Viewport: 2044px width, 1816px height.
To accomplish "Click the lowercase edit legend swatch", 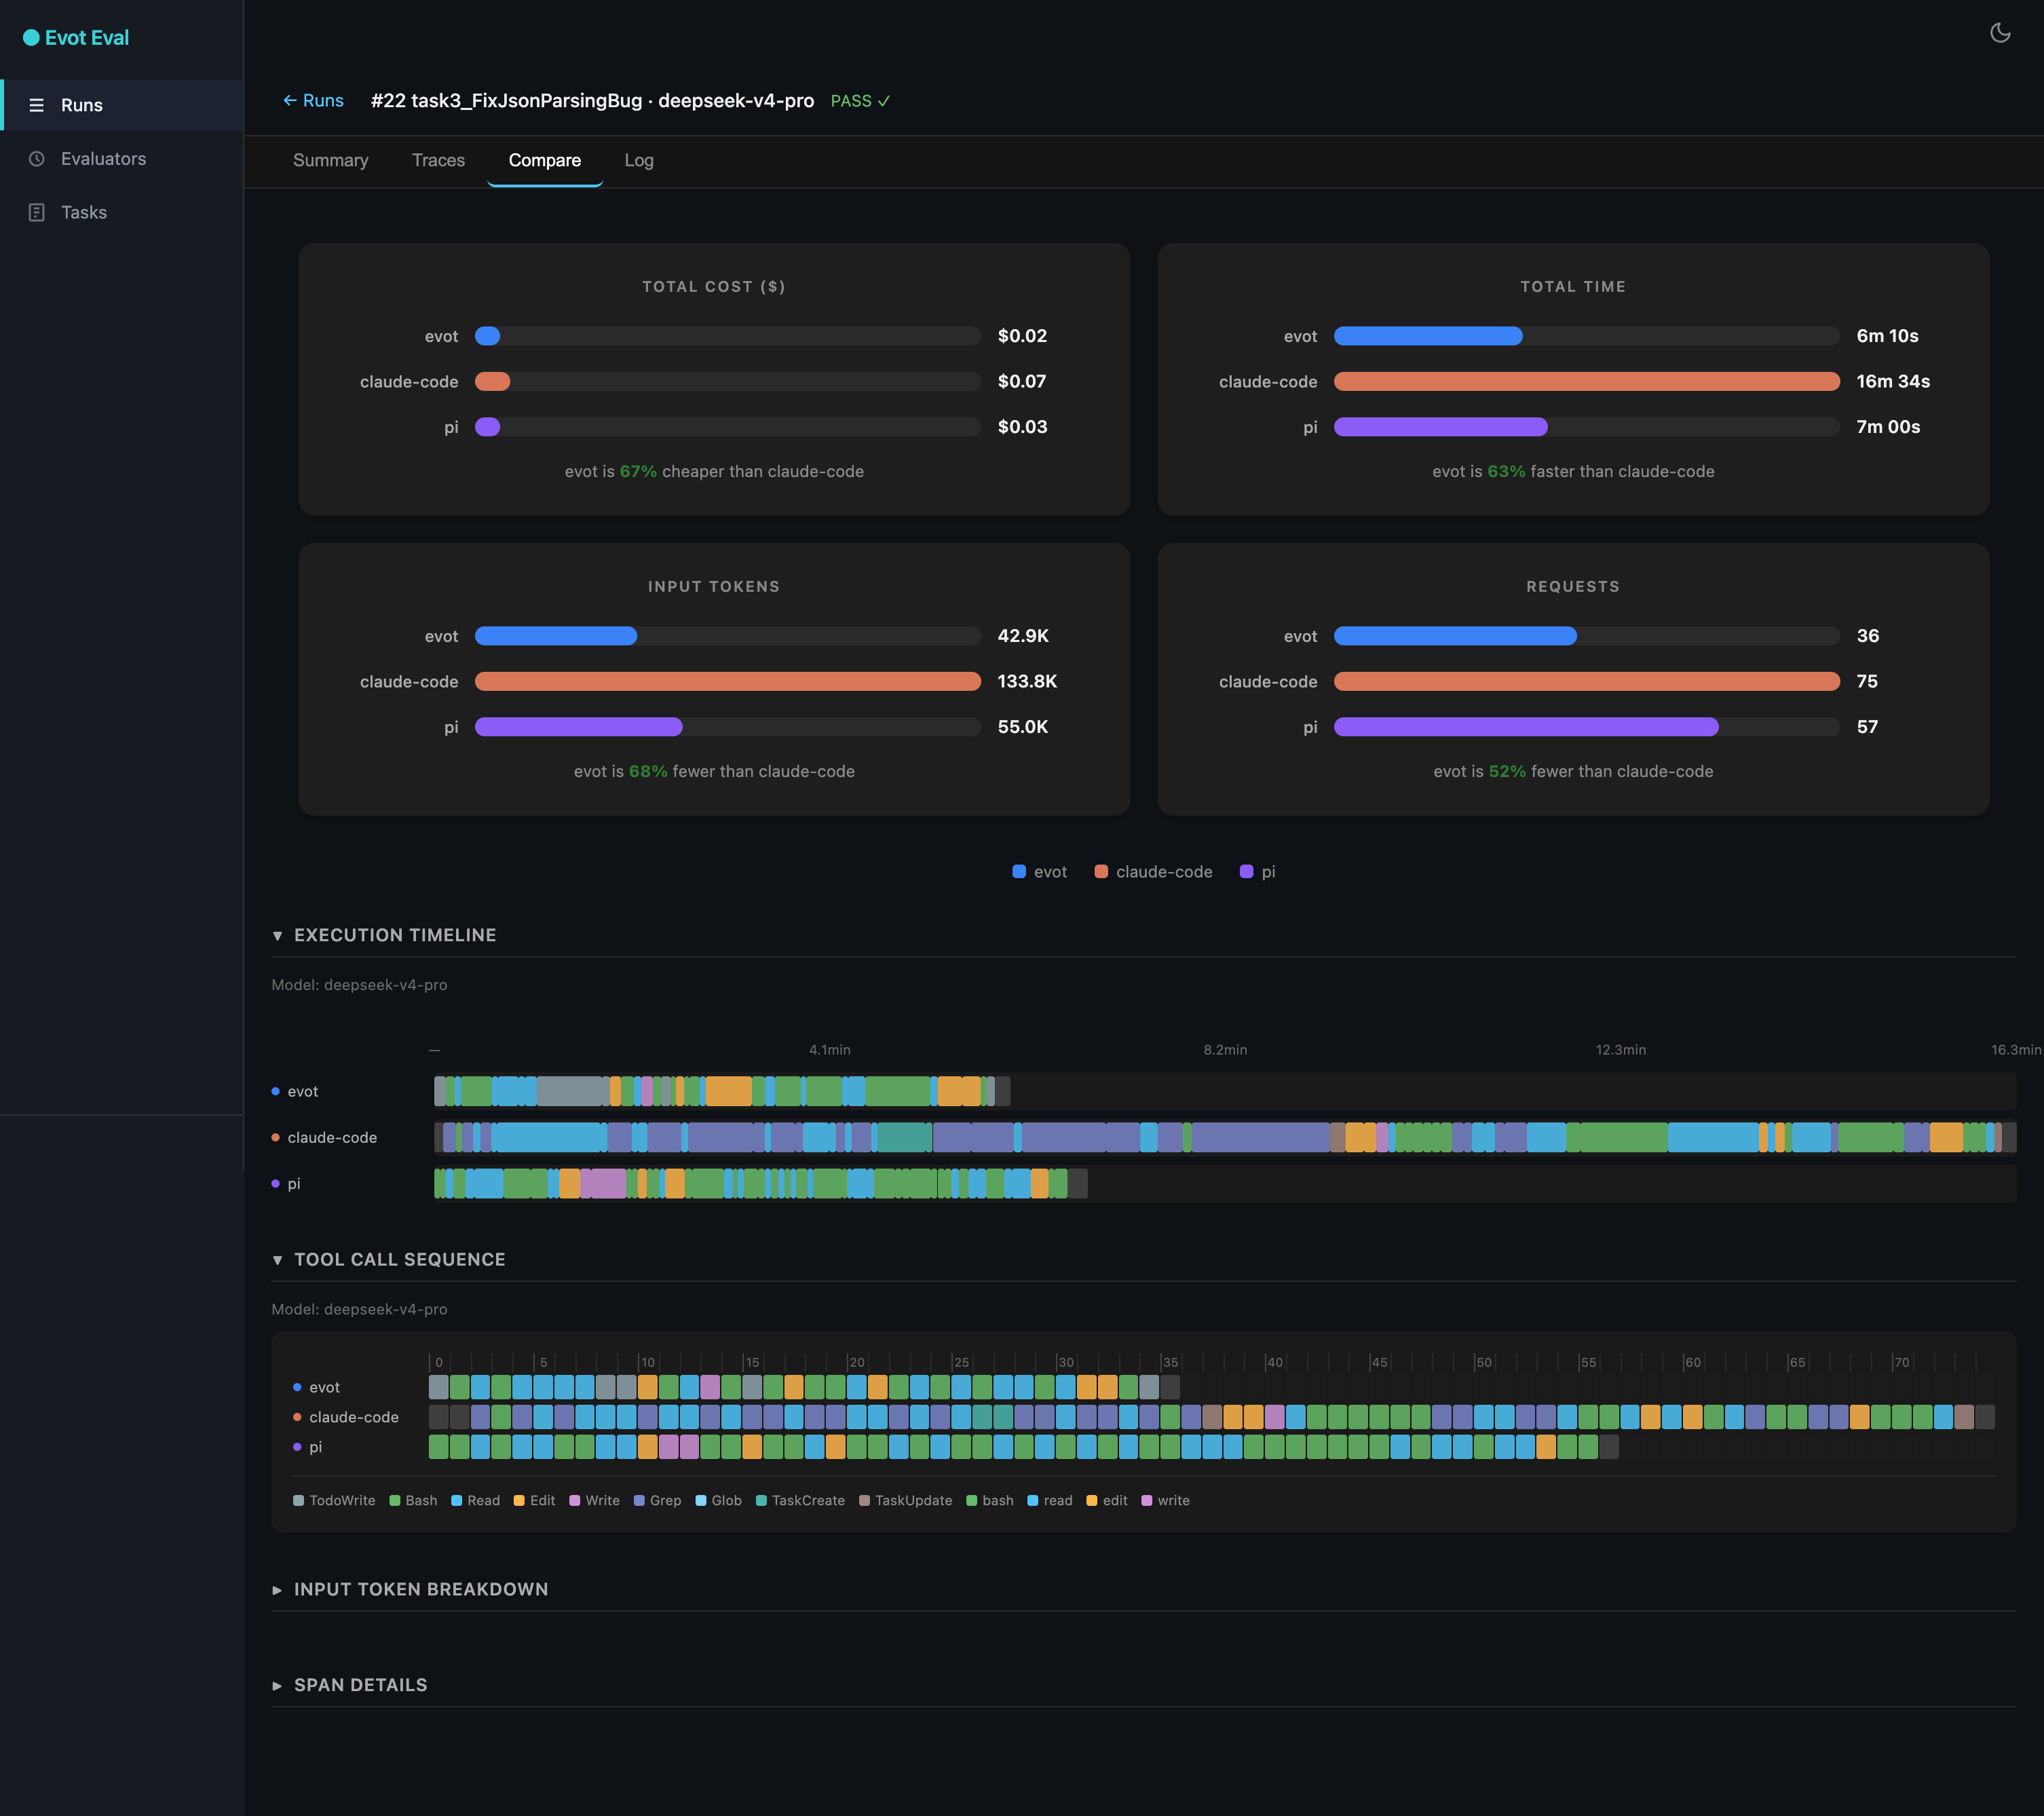I will (1092, 1500).
